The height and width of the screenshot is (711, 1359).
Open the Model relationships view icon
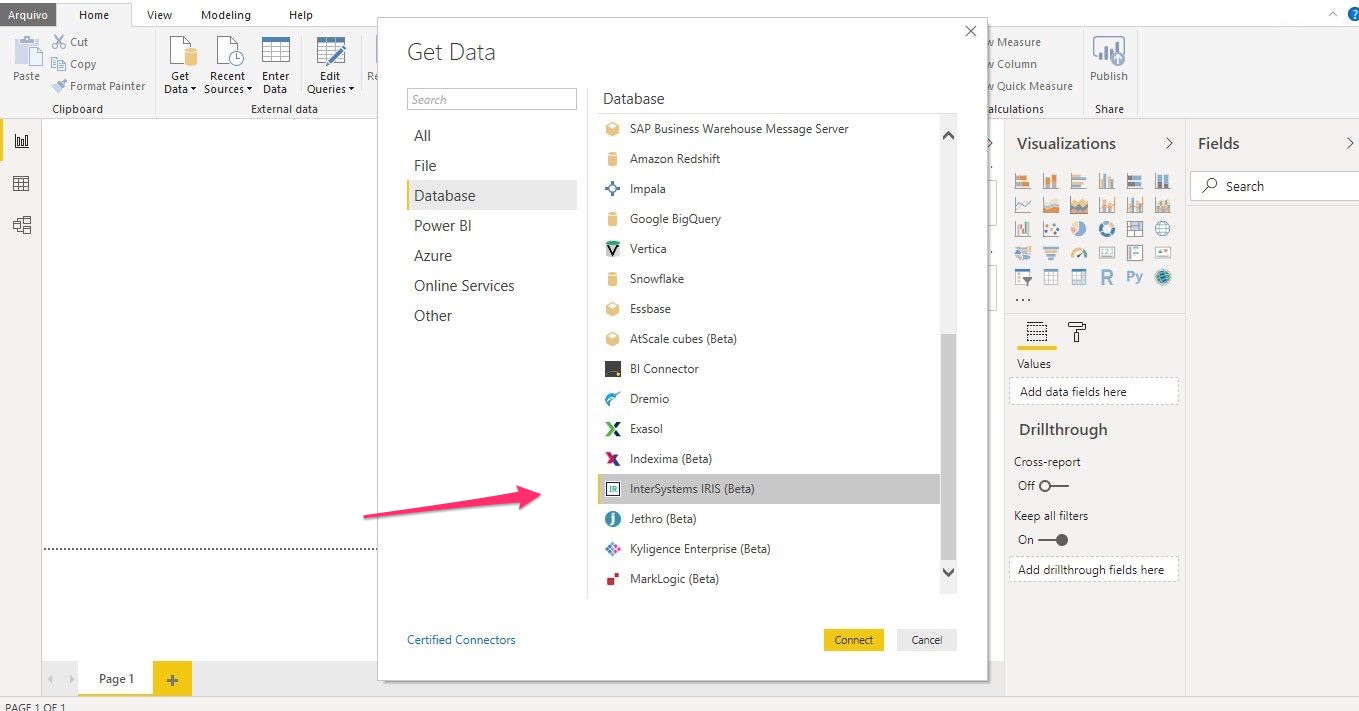(x=21, y=225)
